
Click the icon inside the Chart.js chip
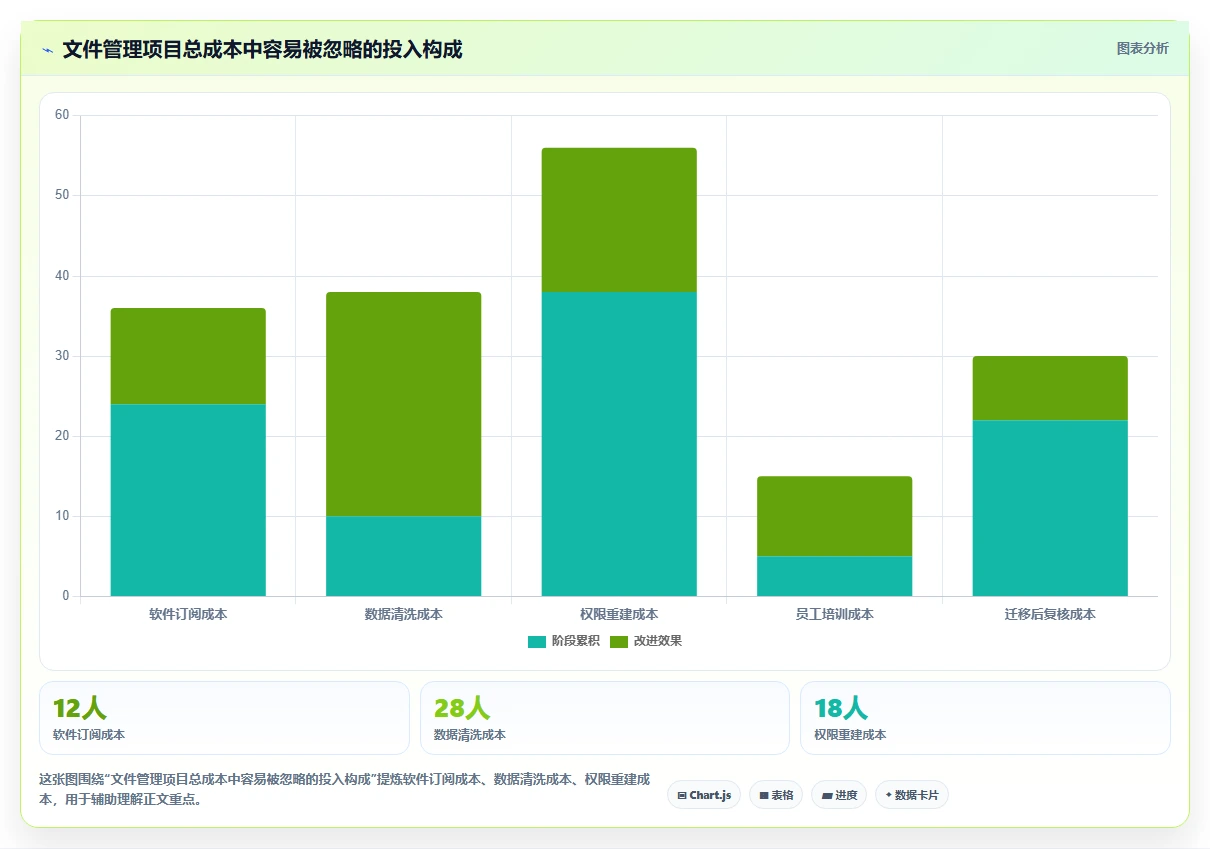coord(682,796)
